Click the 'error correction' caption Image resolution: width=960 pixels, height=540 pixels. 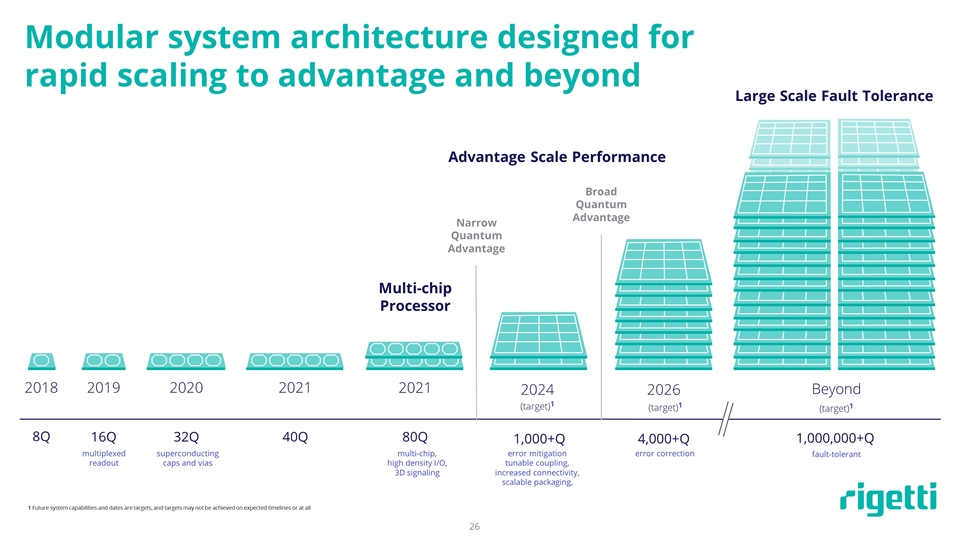point(665,454)
